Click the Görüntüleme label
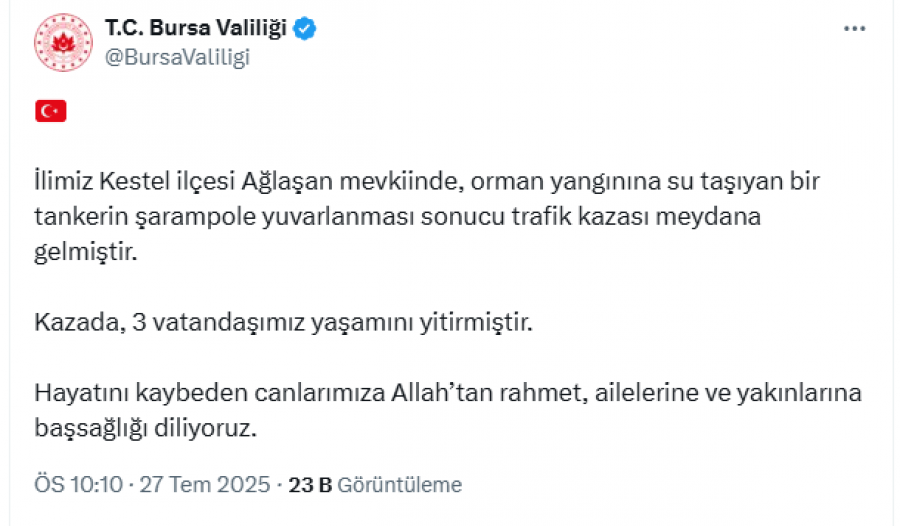900x526 pixels. [399, 485]
